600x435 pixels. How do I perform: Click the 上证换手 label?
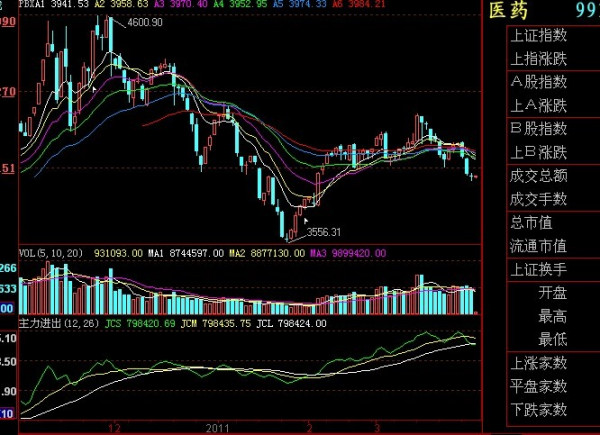(538, 270)
